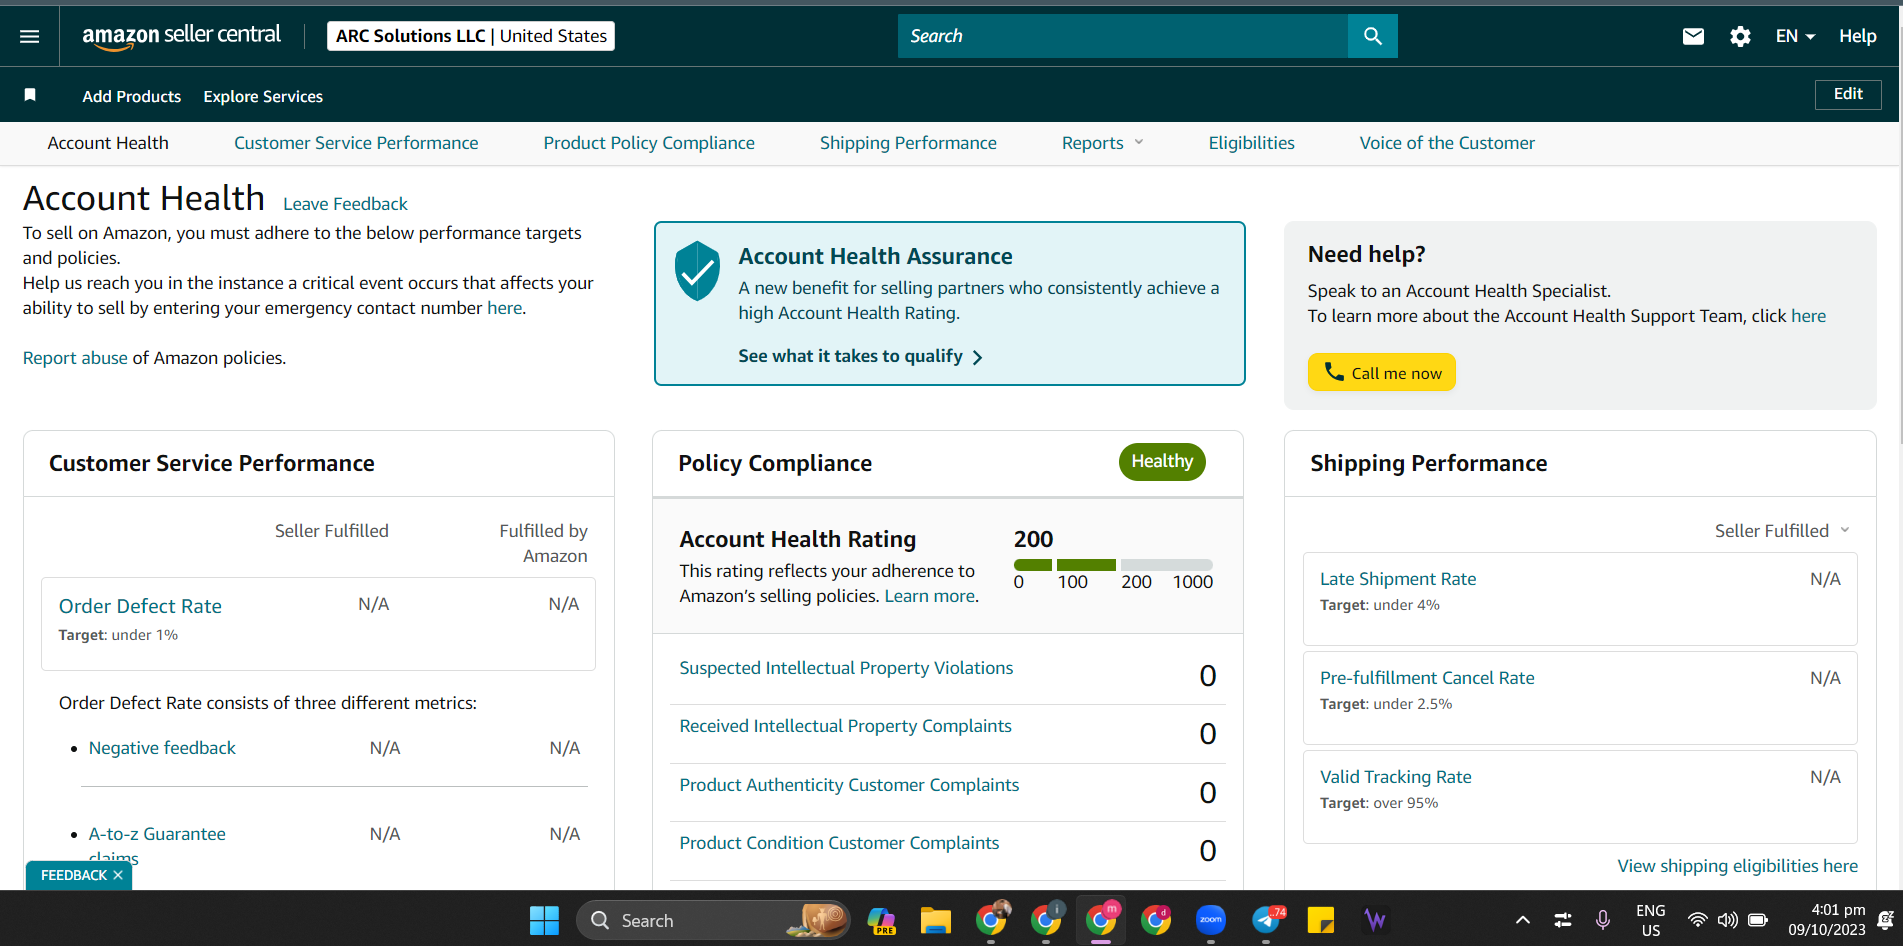1903x946 pixels.
Task: Click the Windows taskbar search box
Action: 713,920
